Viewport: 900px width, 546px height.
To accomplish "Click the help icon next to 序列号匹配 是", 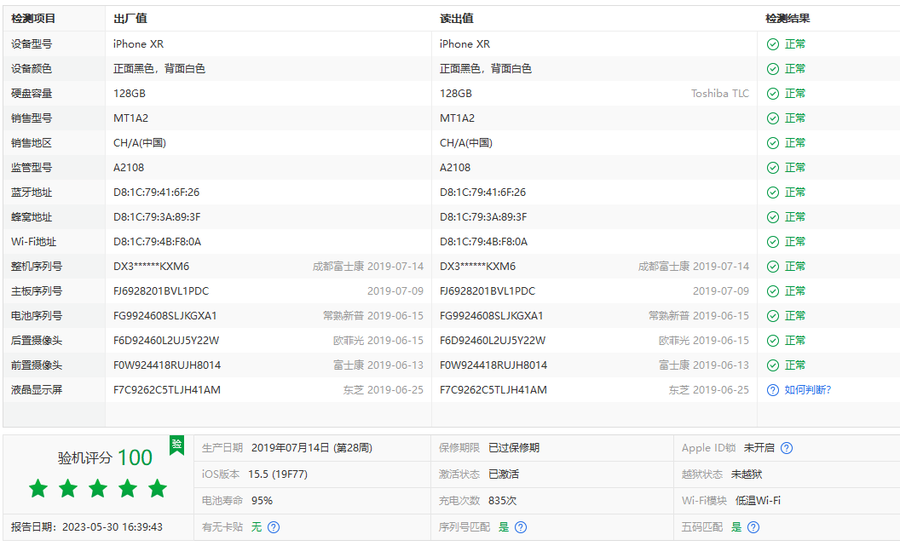I will (521, 527).
